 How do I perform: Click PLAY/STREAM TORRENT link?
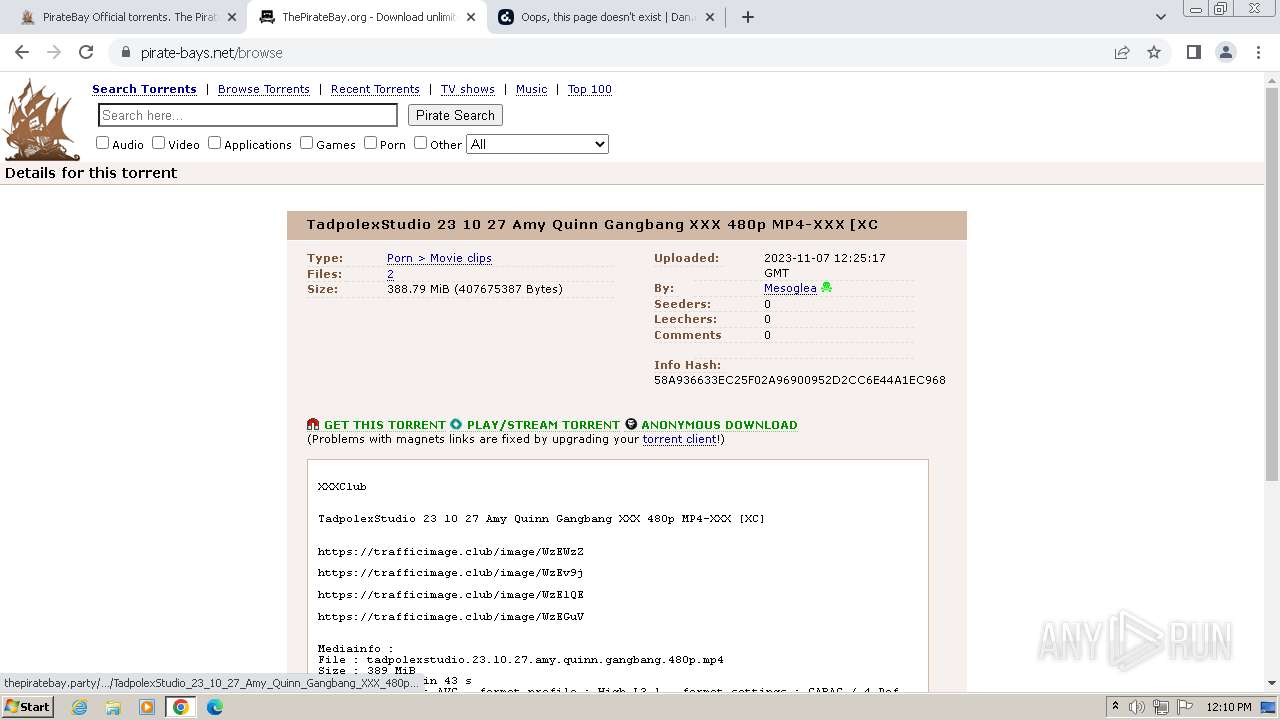(x=543, y=425)
